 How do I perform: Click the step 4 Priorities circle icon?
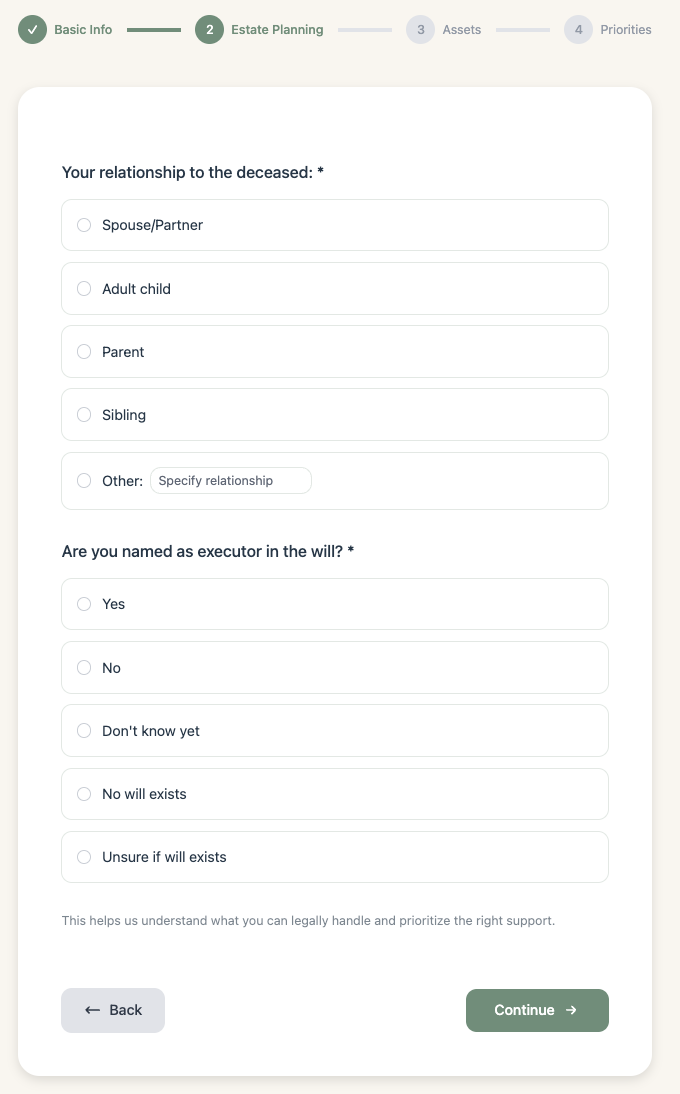click(578, 29)
